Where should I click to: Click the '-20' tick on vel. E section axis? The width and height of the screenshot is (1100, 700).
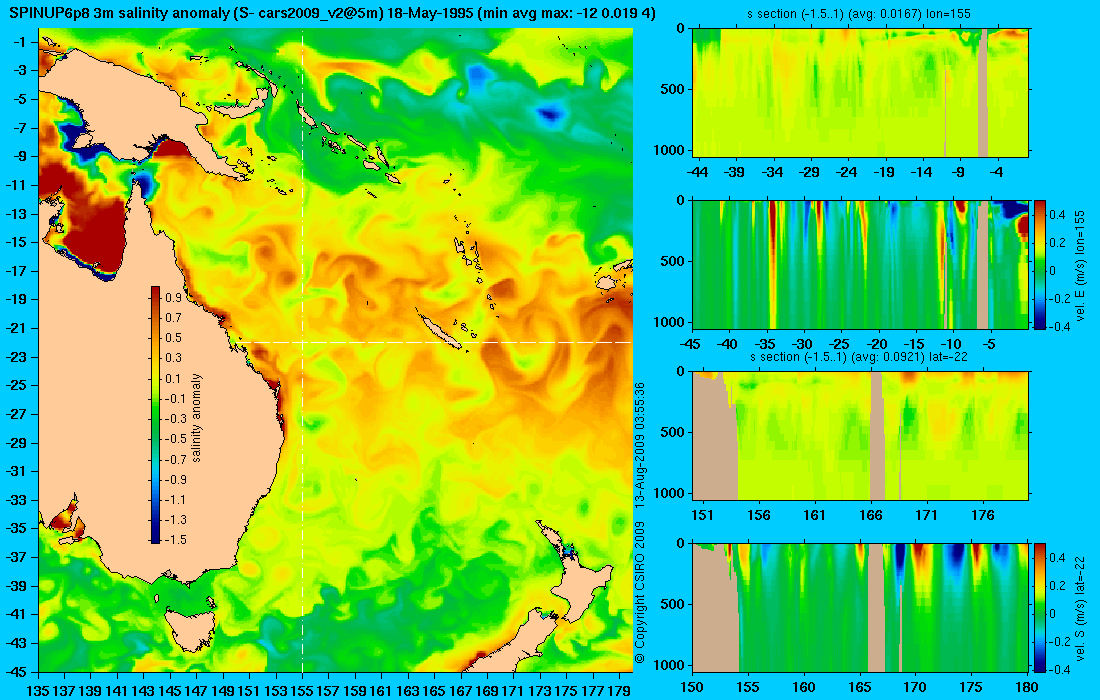pos(876,344)
